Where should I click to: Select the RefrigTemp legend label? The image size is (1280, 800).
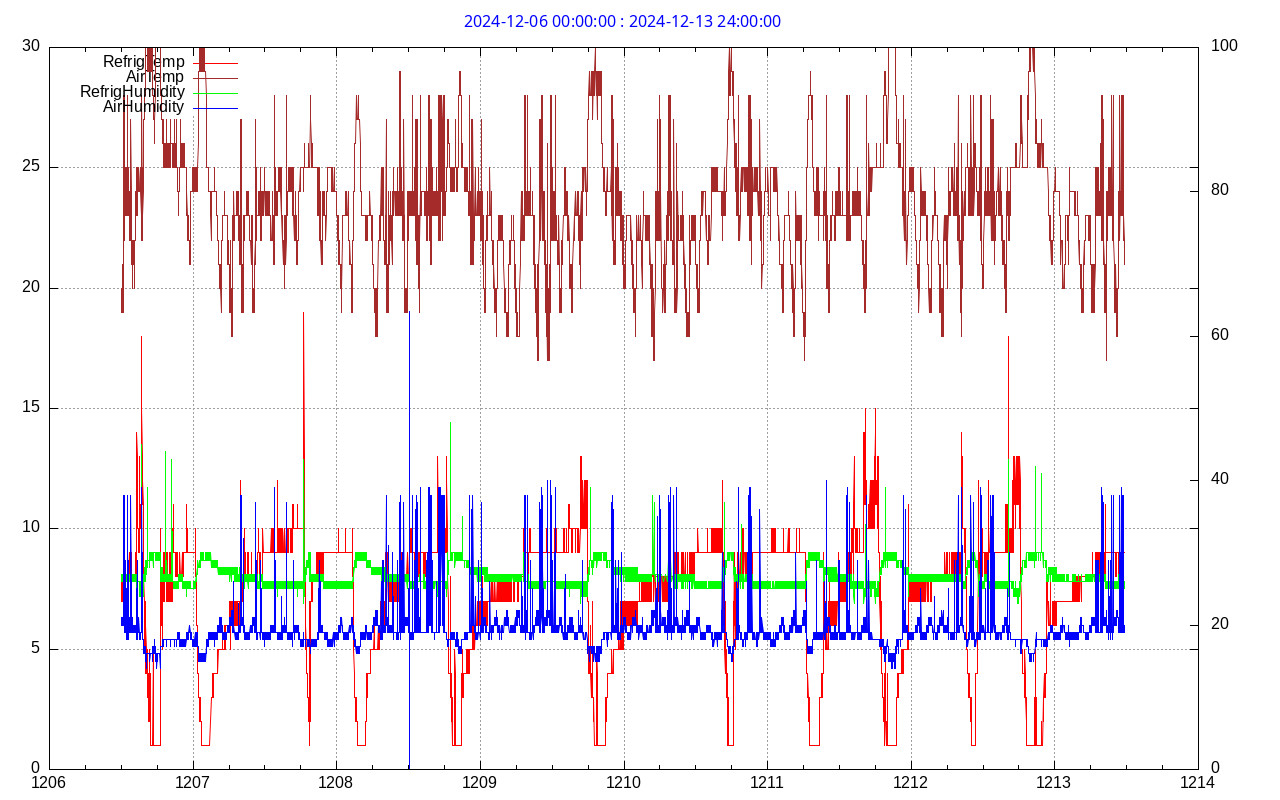[x=144, y=62]
